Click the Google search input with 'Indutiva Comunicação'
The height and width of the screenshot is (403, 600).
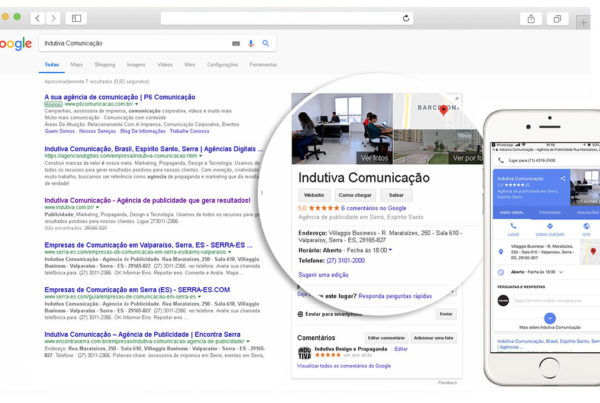tap(136, 43)
